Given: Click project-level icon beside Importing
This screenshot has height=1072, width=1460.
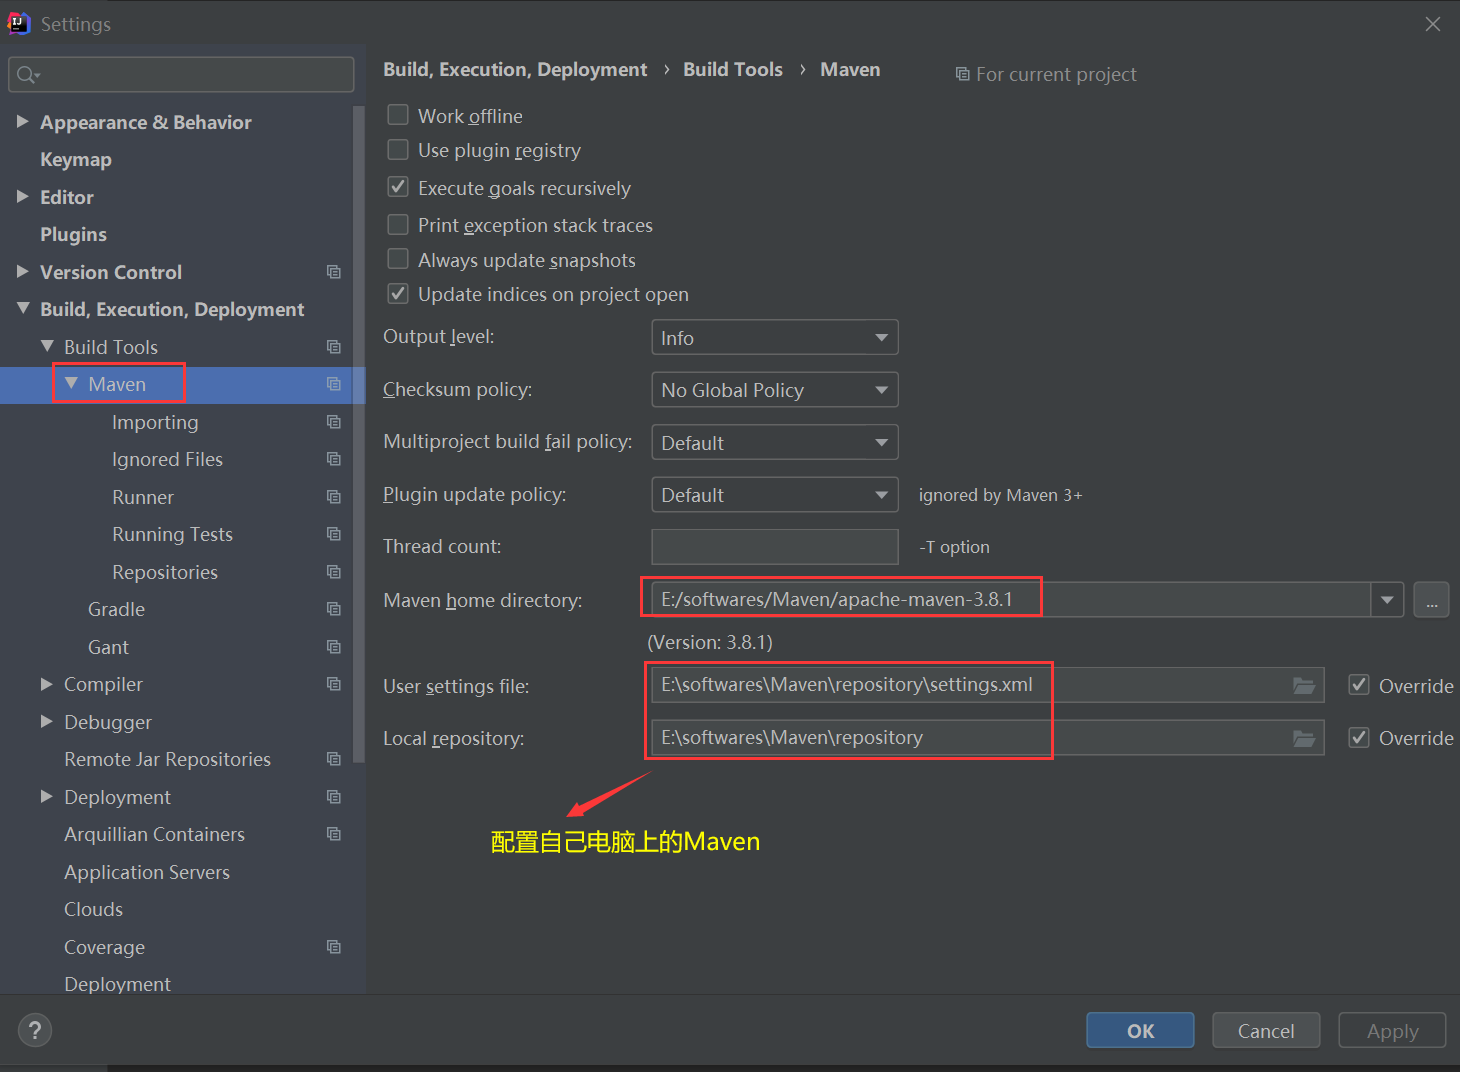Looking at the screenshot, I should [334, 422].
